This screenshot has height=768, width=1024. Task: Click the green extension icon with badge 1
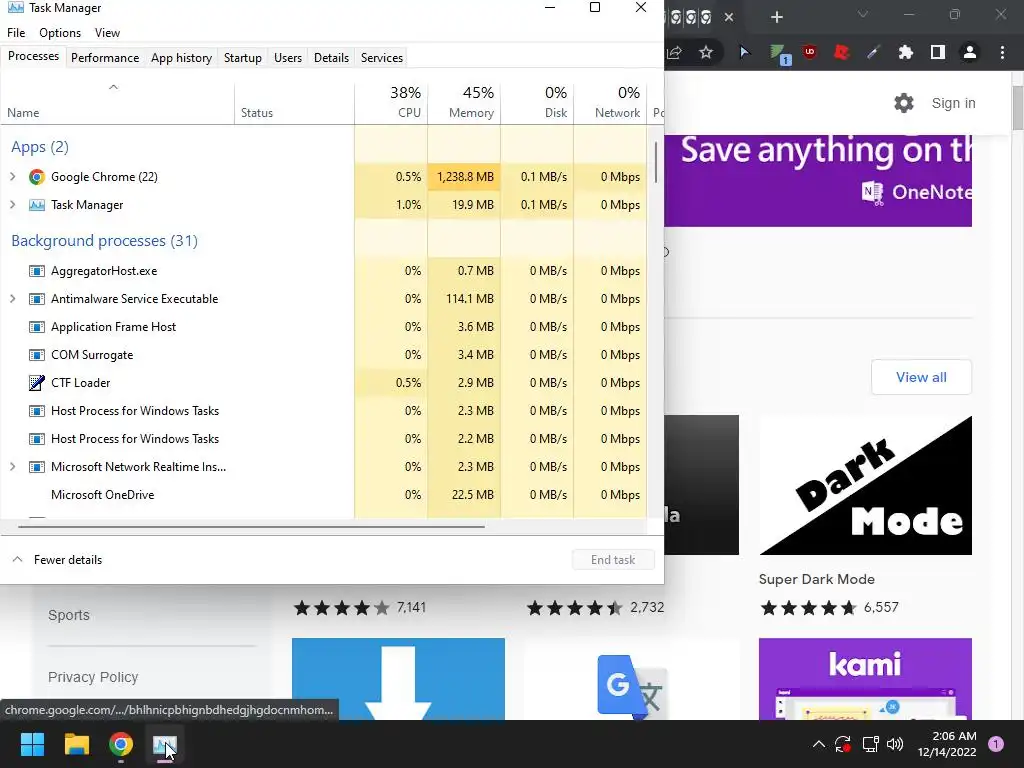coord(779,54)
